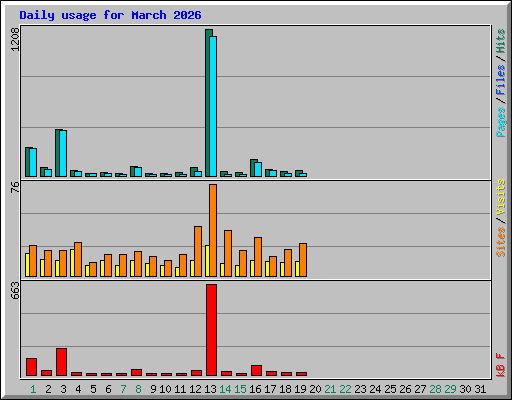Click the 'Daily usage for March 2026' title

(110, 16)
